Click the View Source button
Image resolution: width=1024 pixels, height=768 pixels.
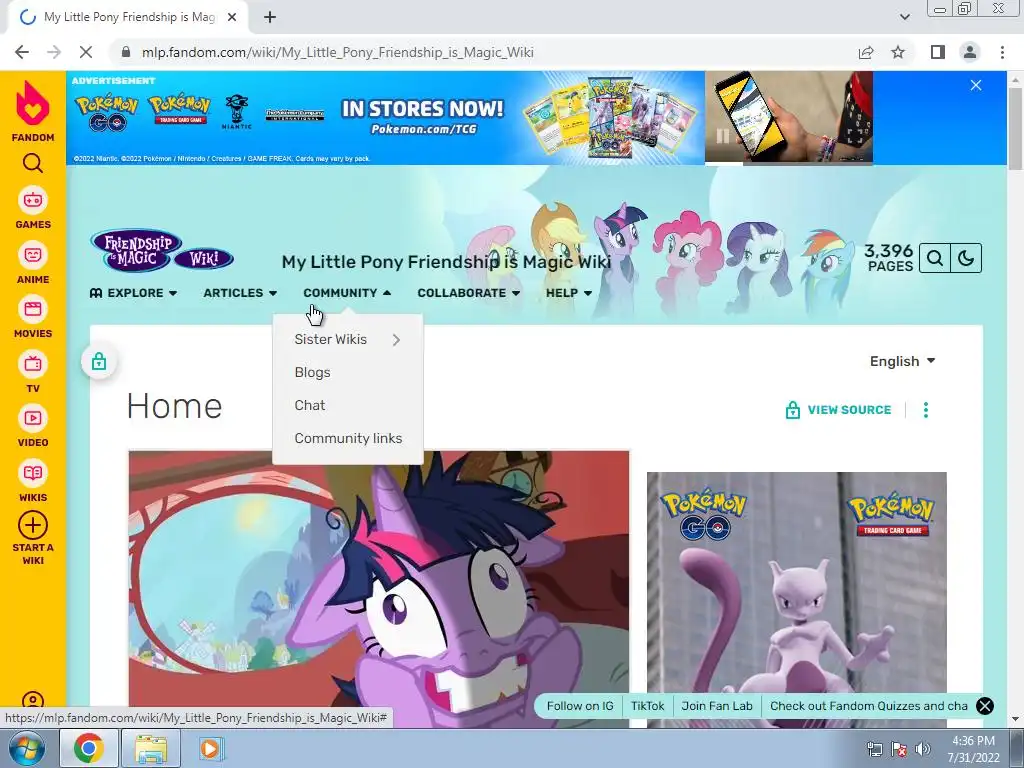pyautogui.click(x=838, y=409)
